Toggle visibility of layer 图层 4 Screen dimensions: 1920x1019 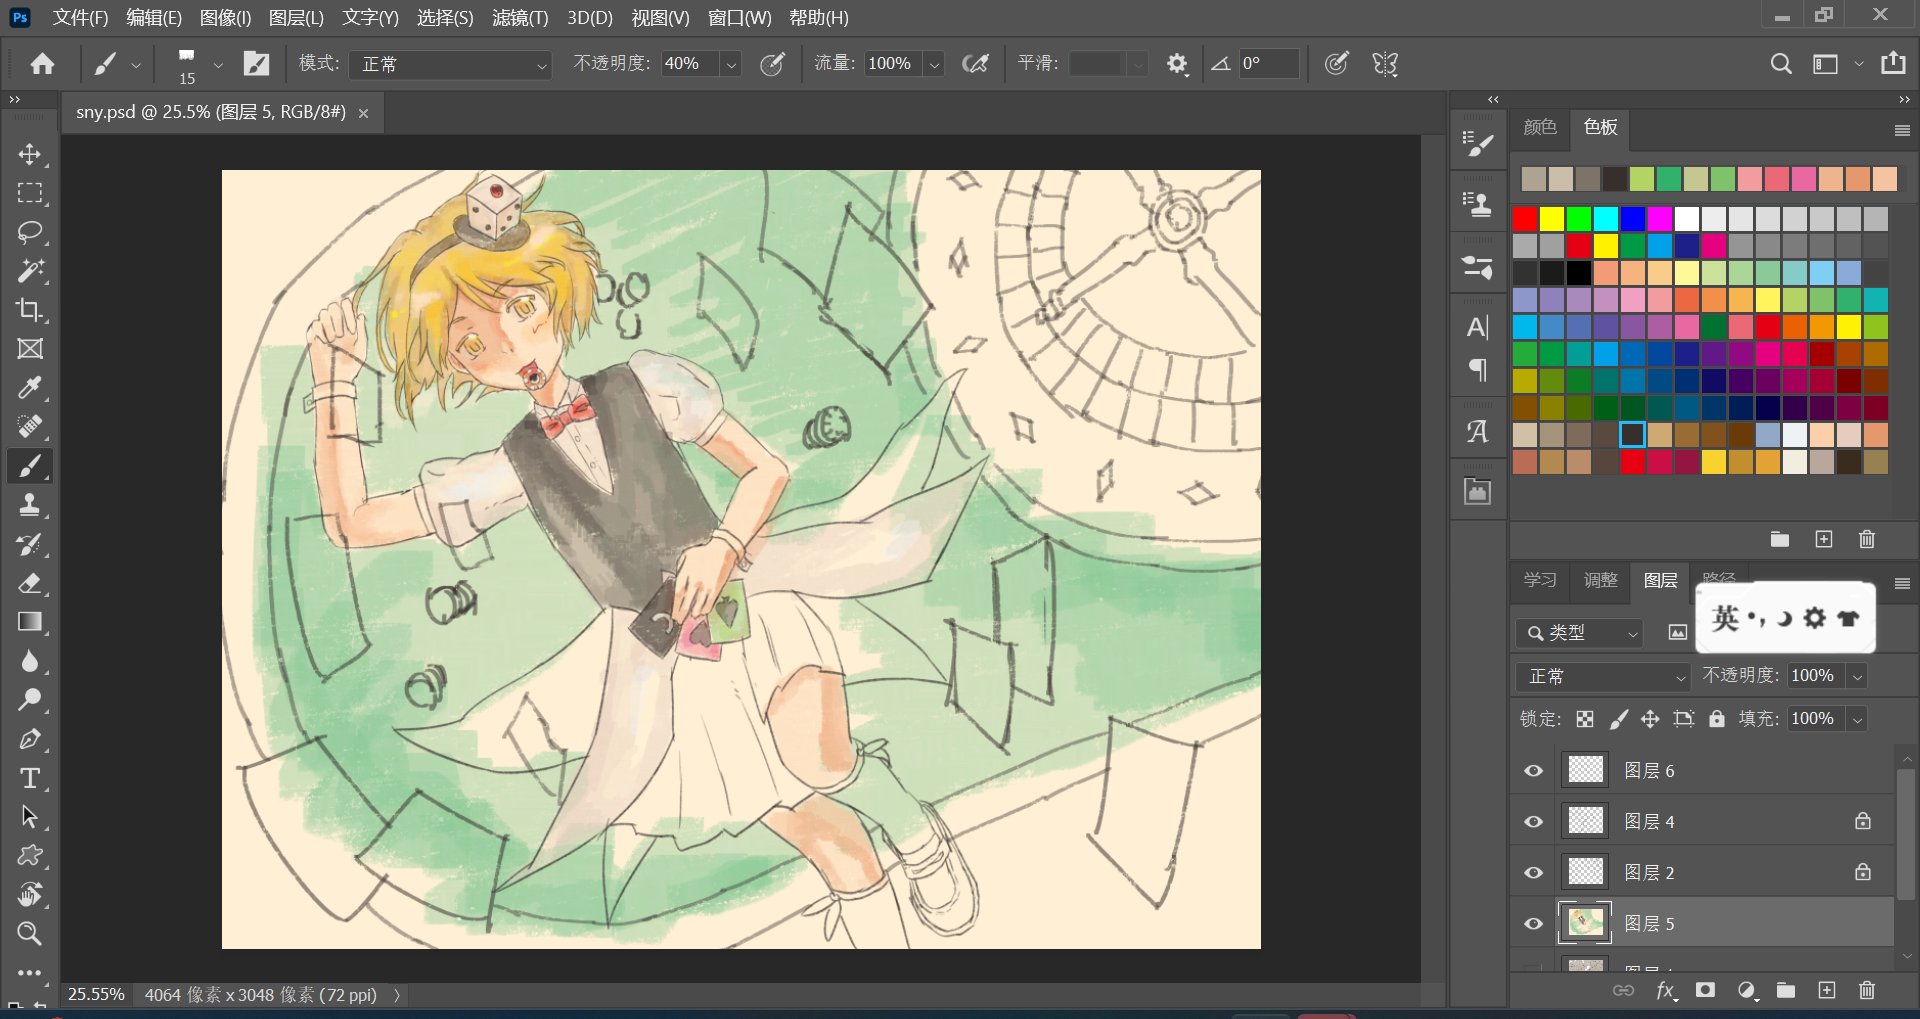(1533, 822)
